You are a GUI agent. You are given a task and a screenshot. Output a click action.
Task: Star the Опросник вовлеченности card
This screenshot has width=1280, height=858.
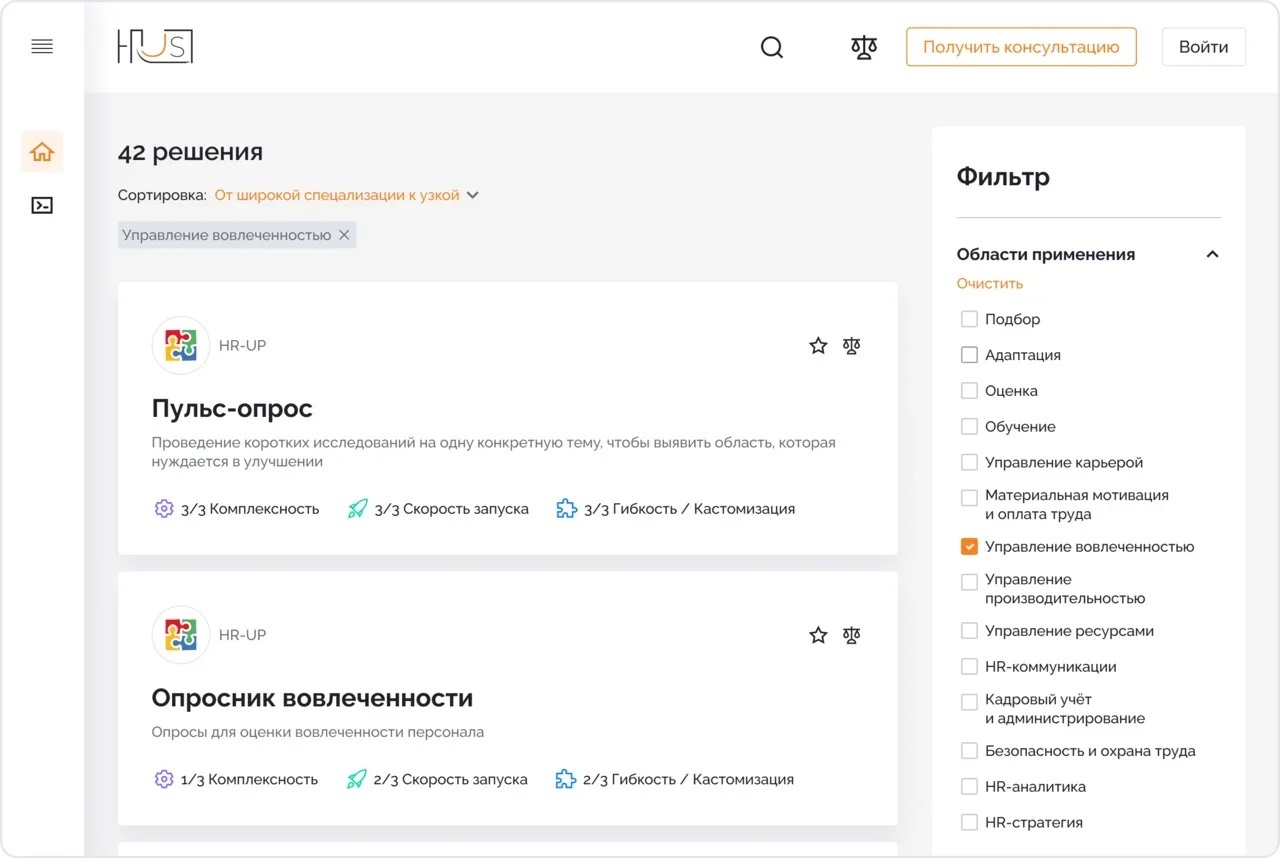tap(818, 635)
